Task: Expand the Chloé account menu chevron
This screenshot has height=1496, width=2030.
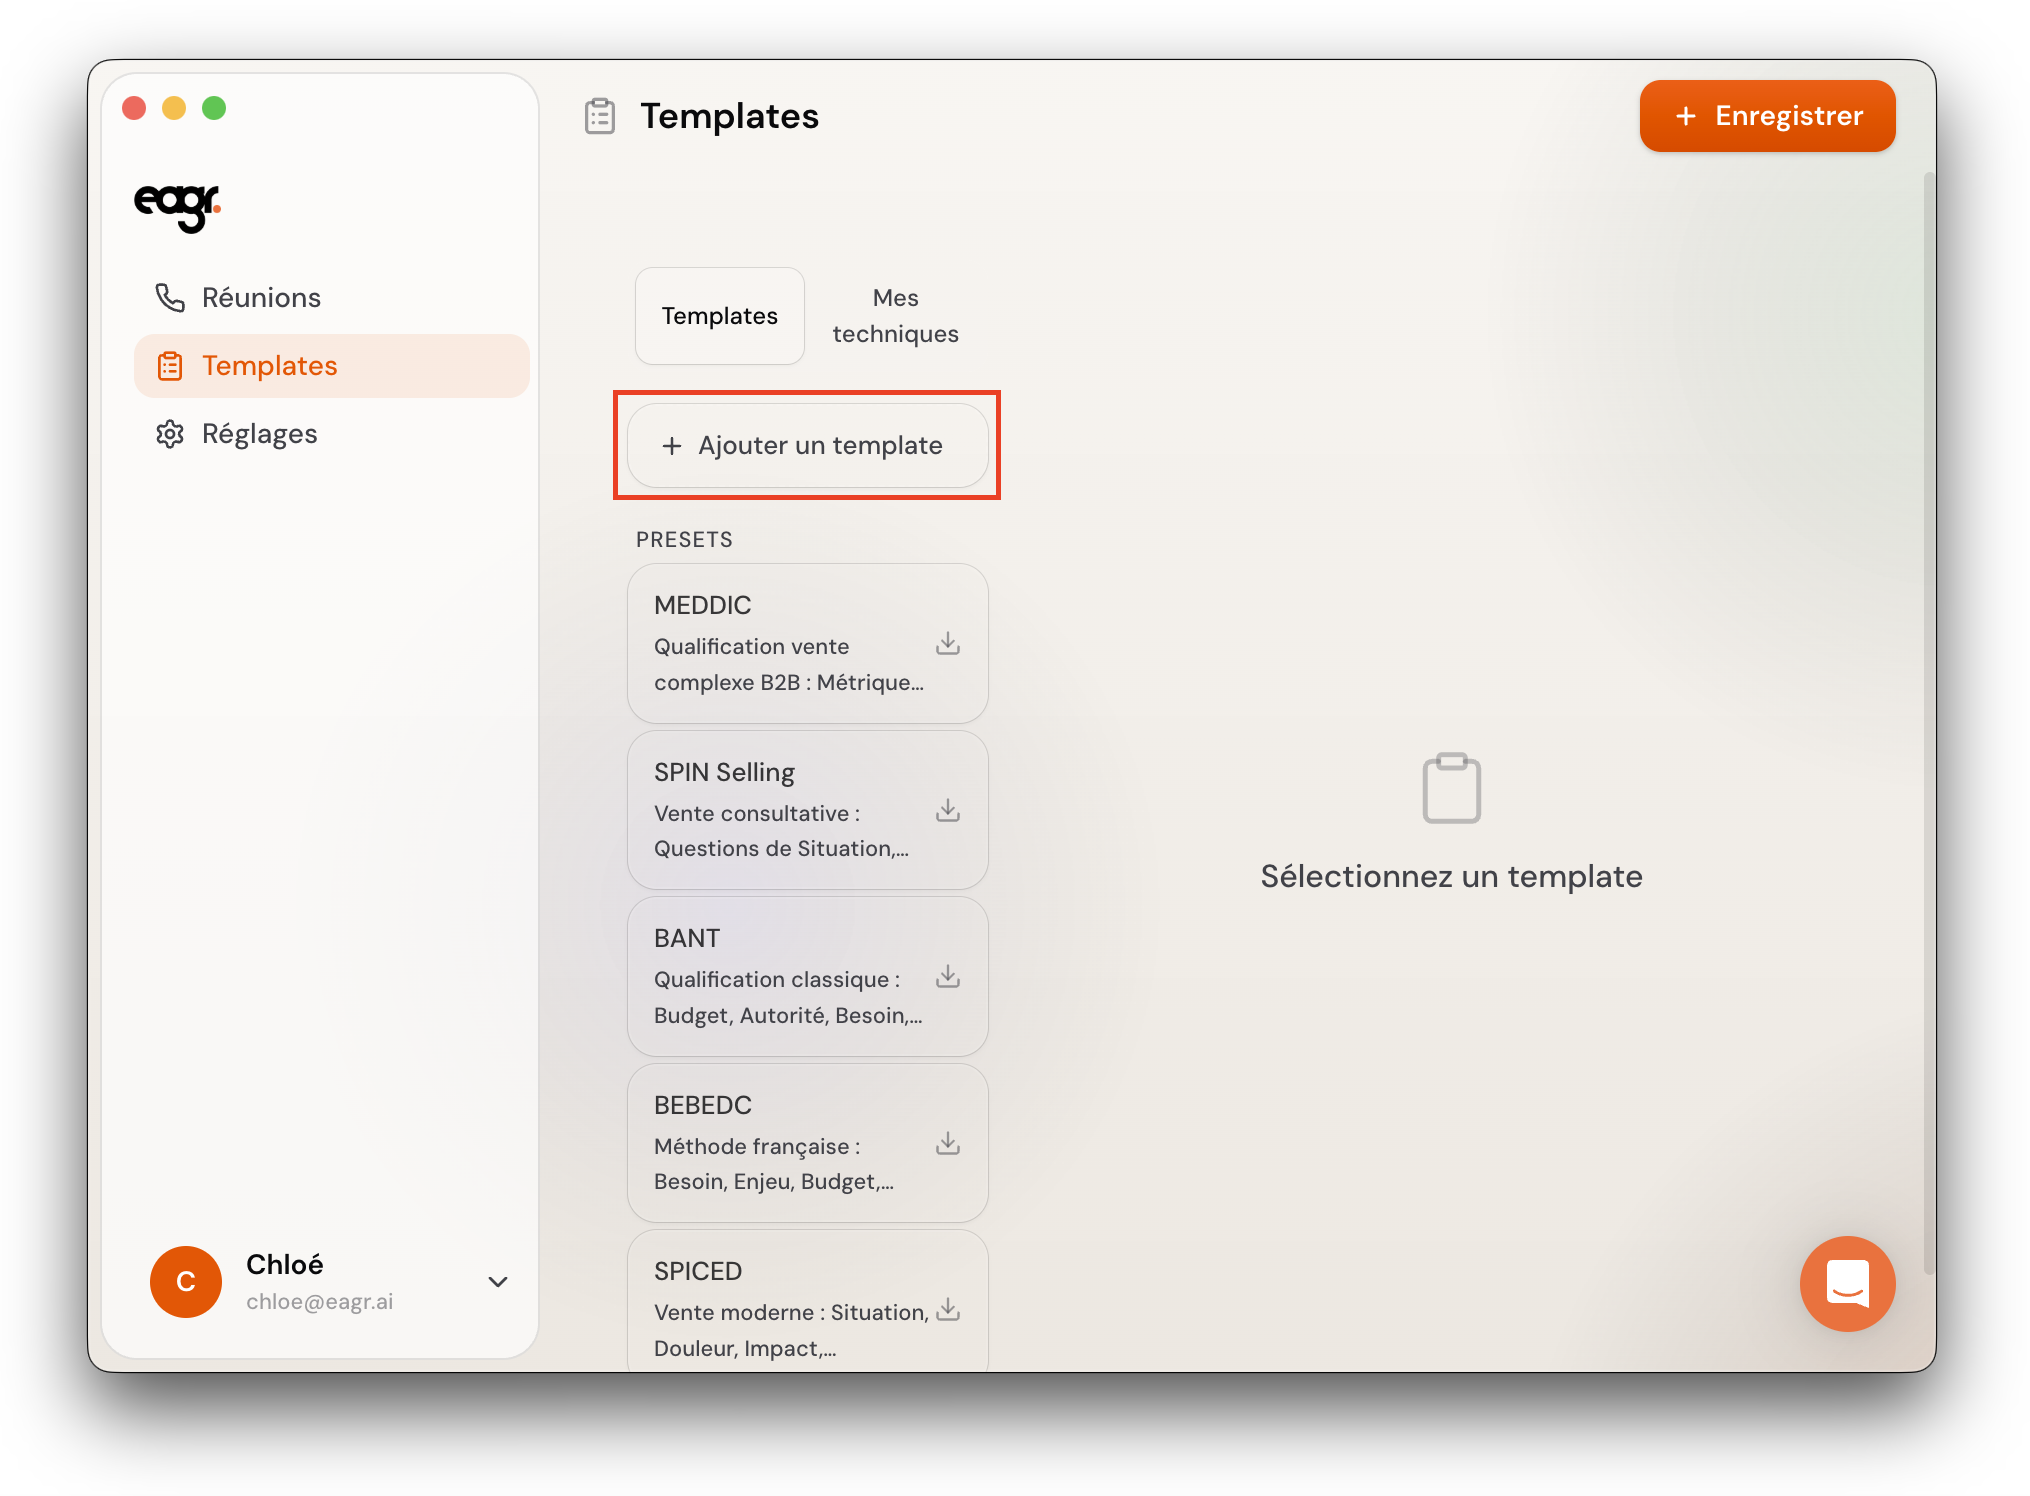Action: pyautogui.click(x=498, y=1281)
